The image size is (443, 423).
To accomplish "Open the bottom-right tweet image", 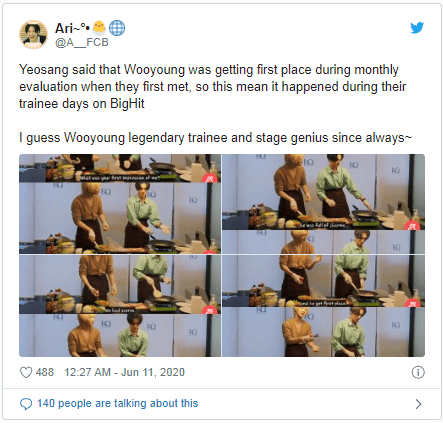I will point(323,306).
